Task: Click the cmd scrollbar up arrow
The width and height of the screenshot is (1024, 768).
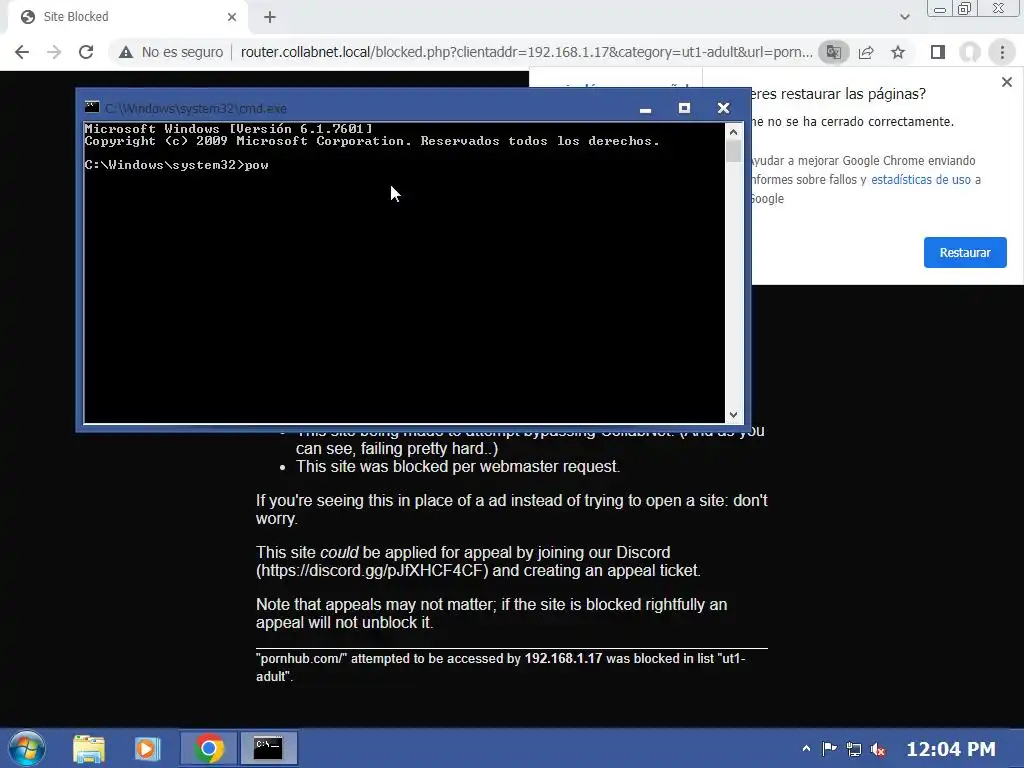Action: [733, 132]
